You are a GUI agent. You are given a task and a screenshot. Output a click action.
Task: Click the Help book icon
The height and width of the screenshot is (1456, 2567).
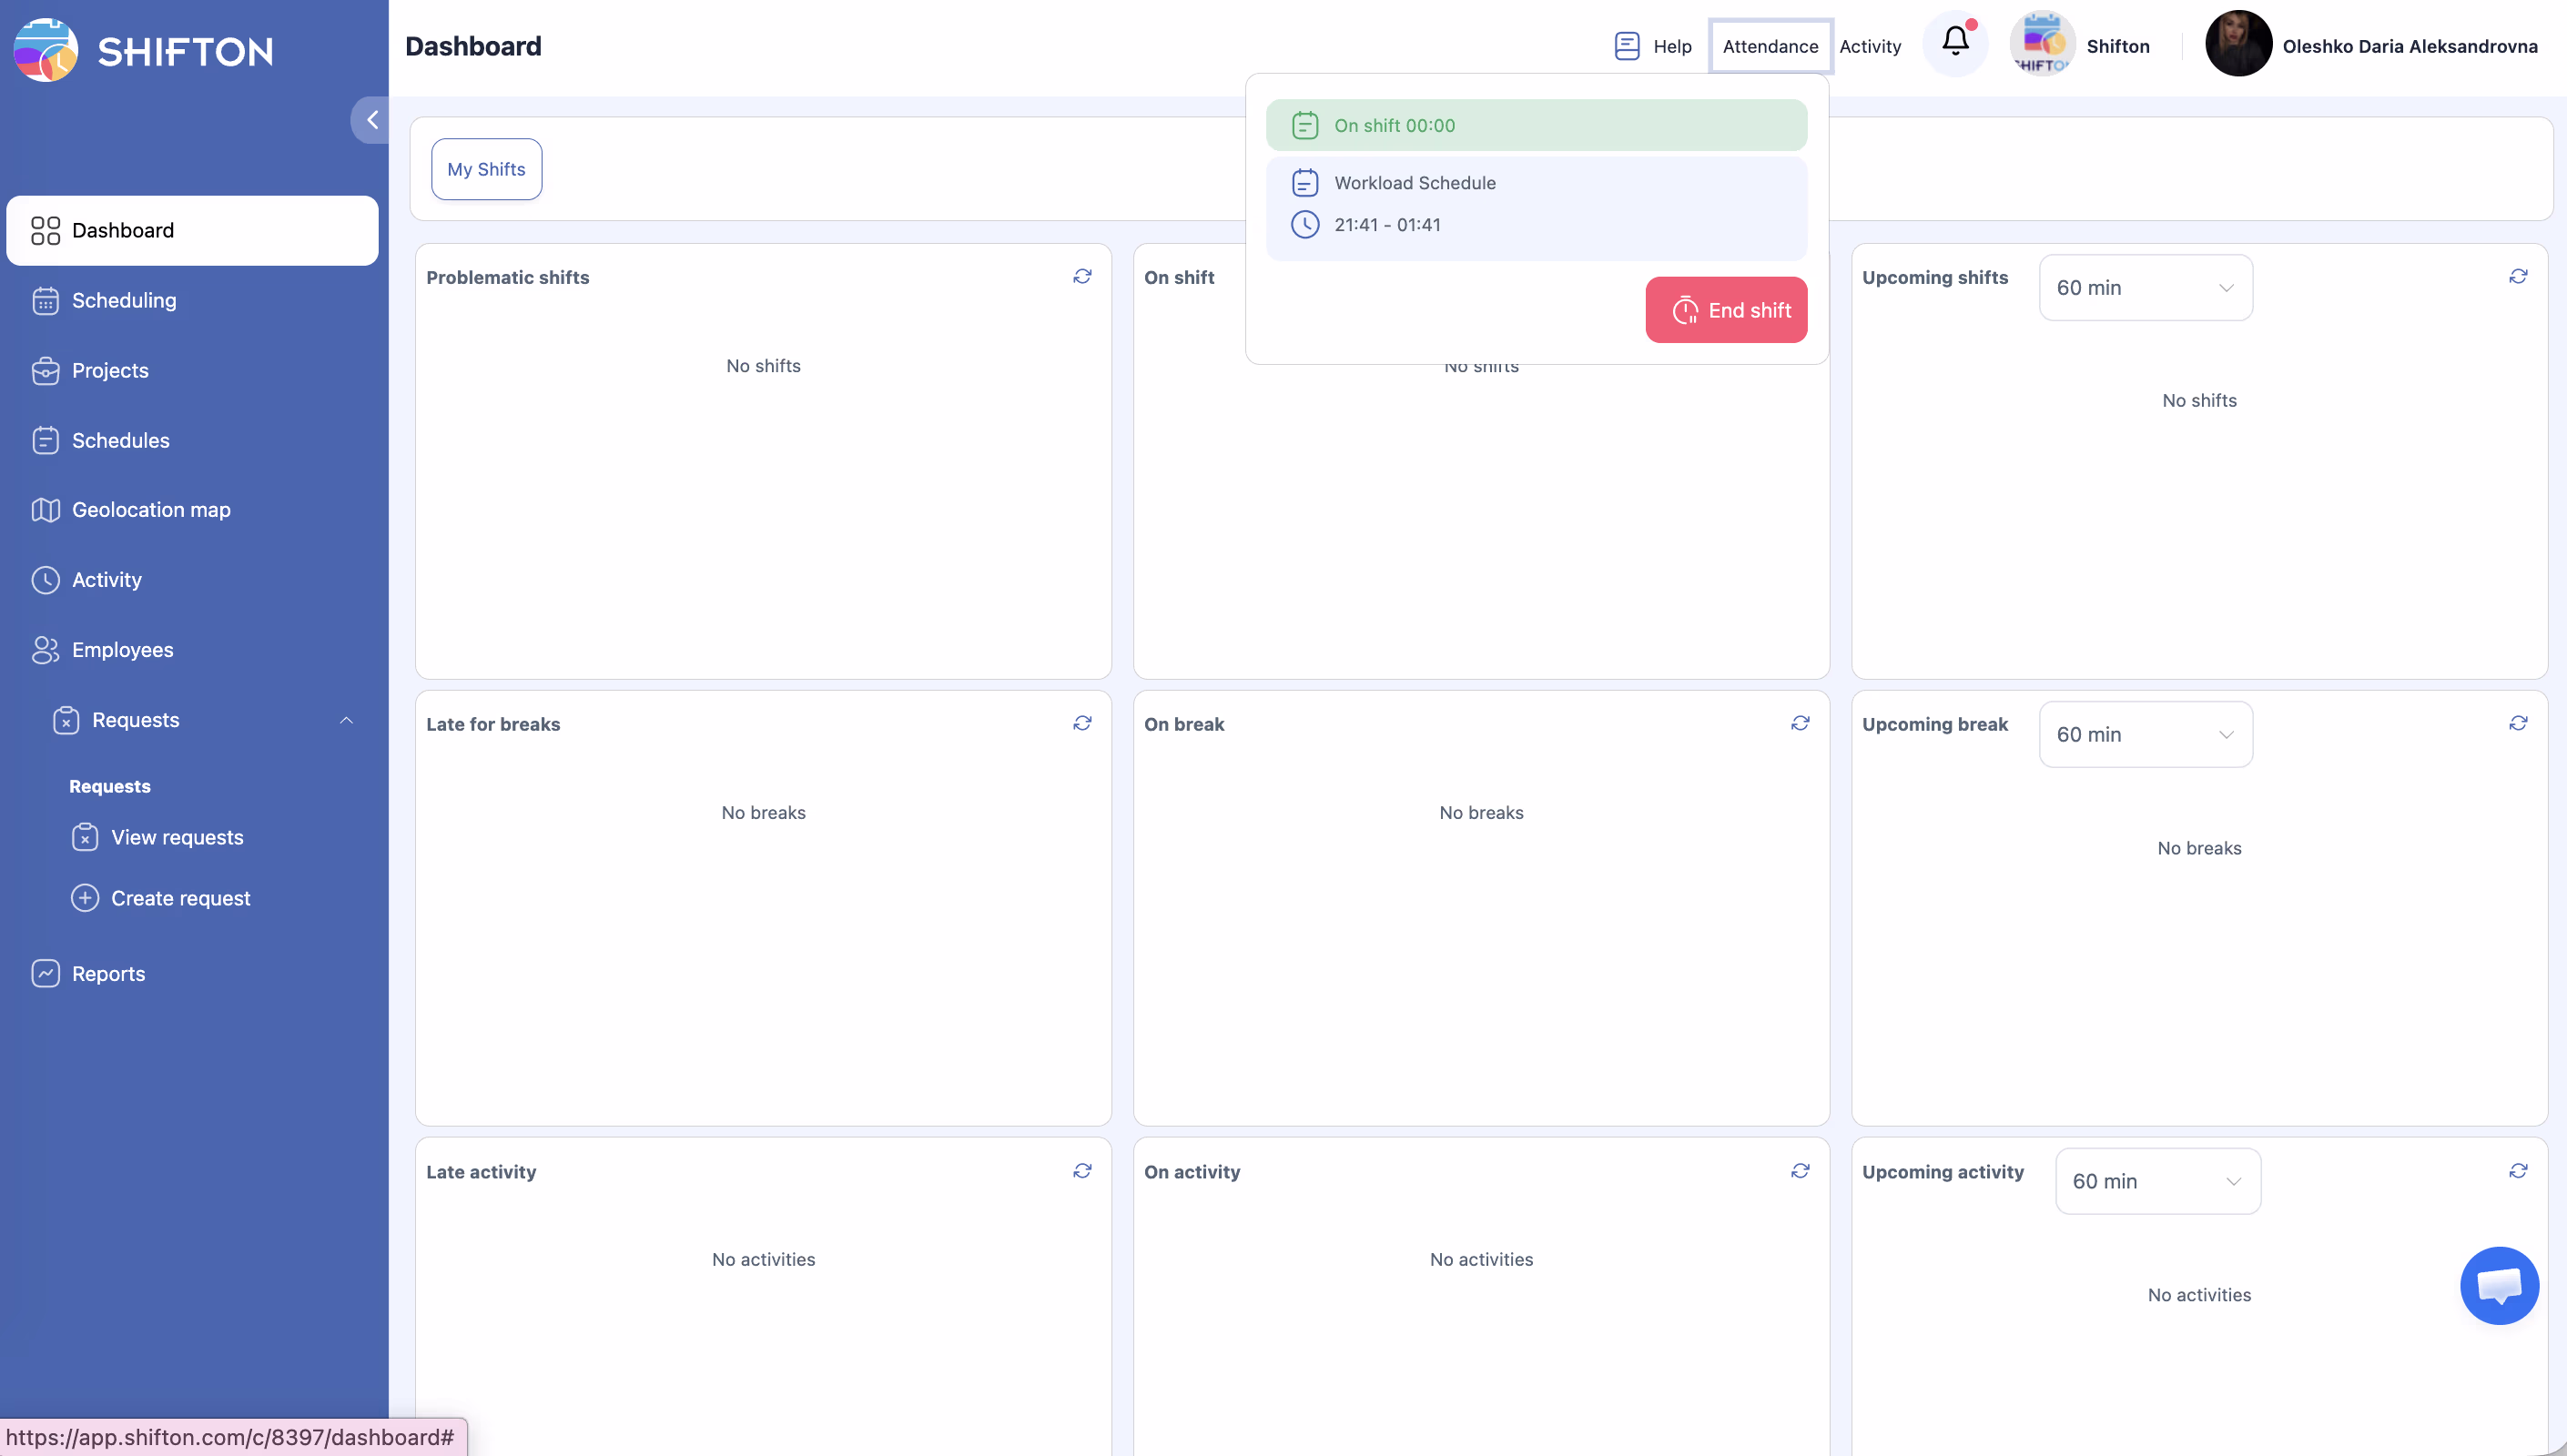1627,46
